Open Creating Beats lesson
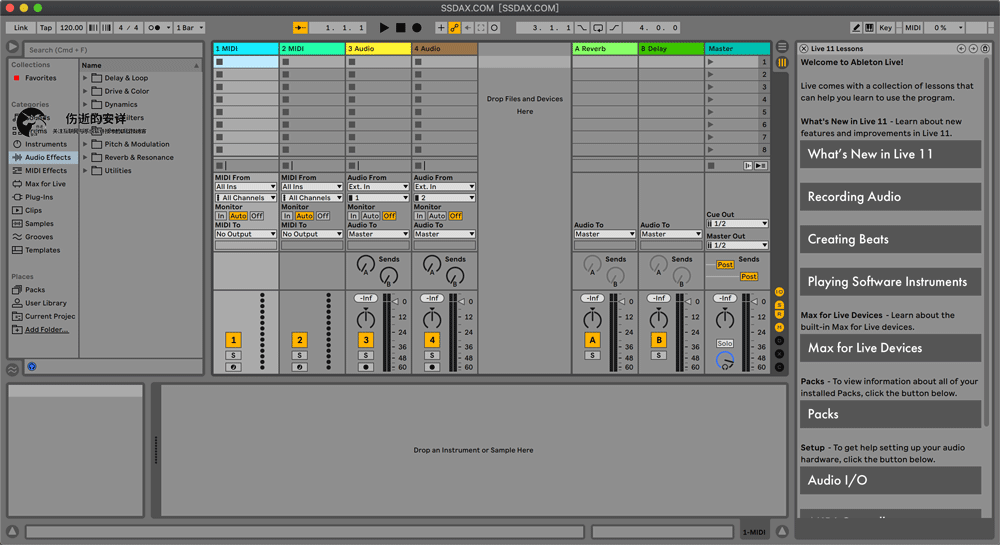 point(890,239)
